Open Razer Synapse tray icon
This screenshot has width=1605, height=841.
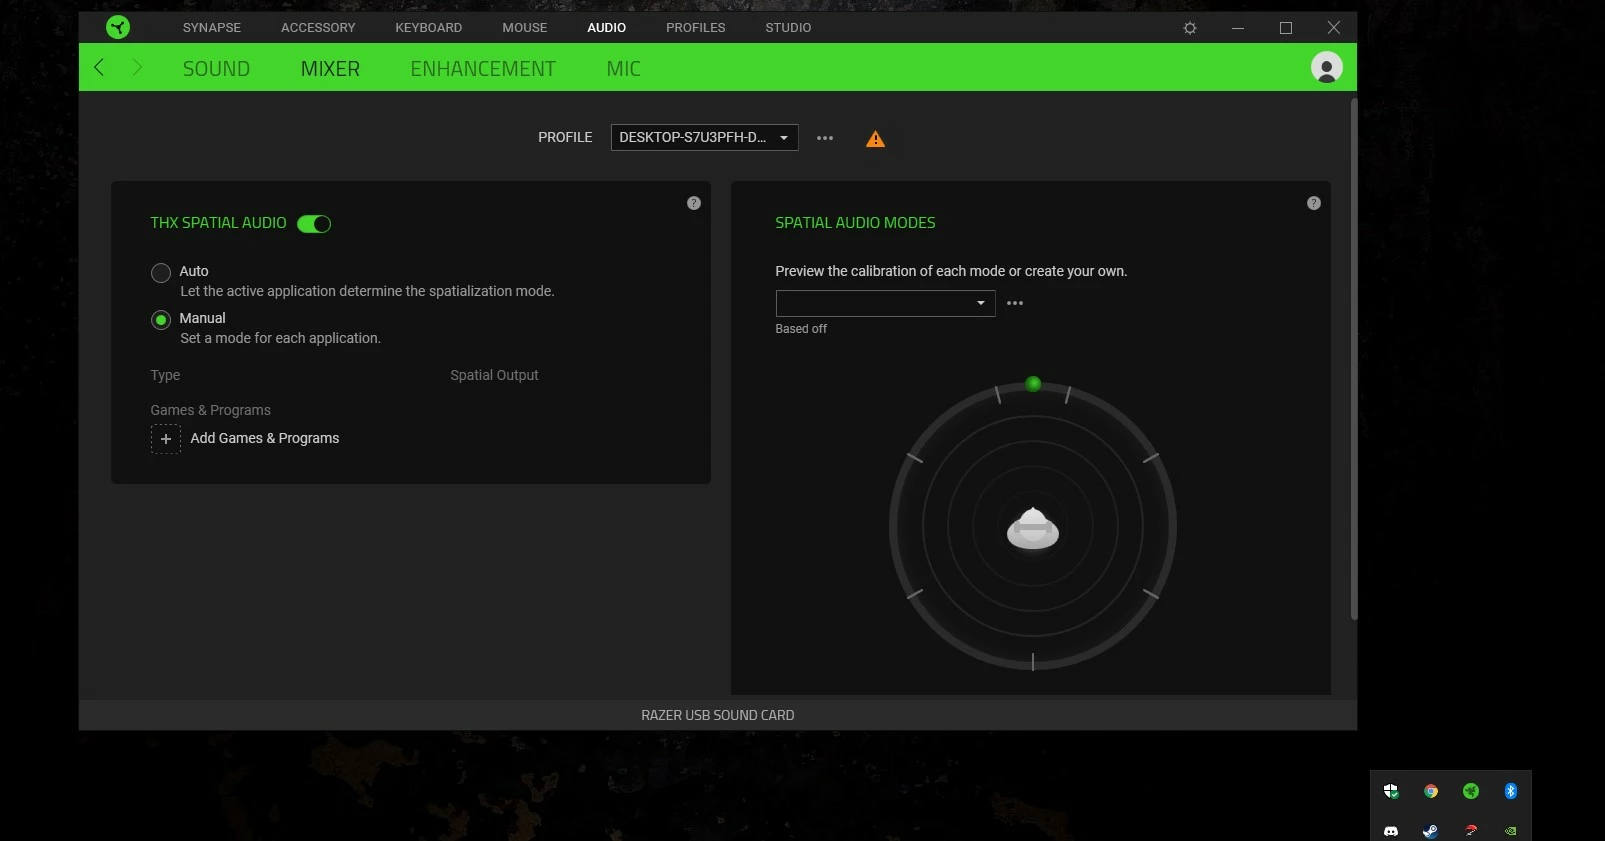pos(1471,791)
